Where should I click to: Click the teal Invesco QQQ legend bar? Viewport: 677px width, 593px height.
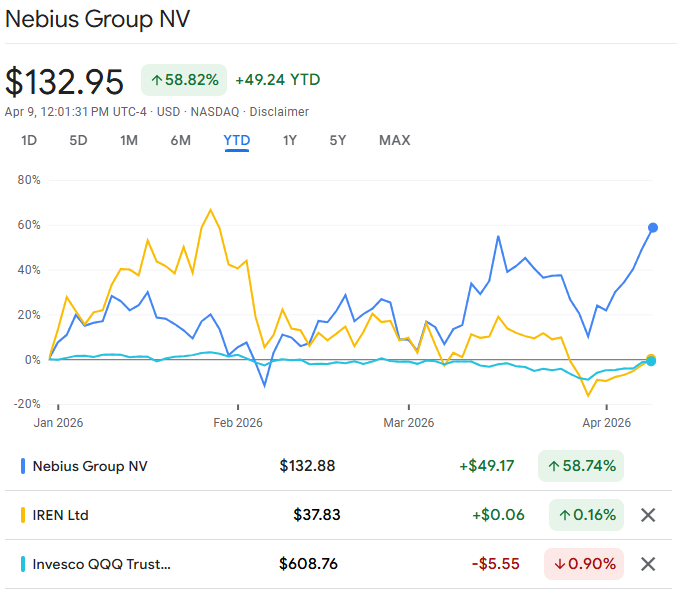(23, 564)
